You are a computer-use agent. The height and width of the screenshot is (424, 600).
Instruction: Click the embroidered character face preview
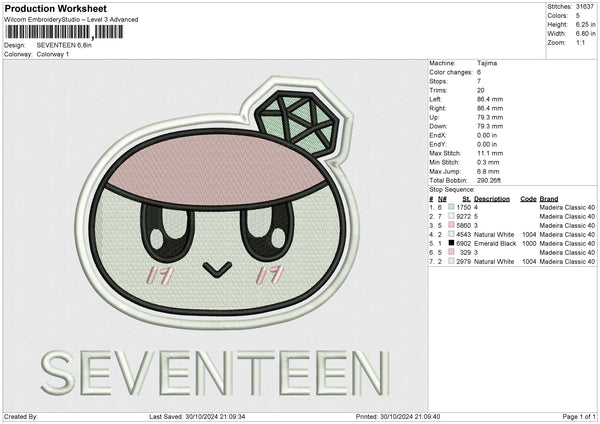click(218, 222)
